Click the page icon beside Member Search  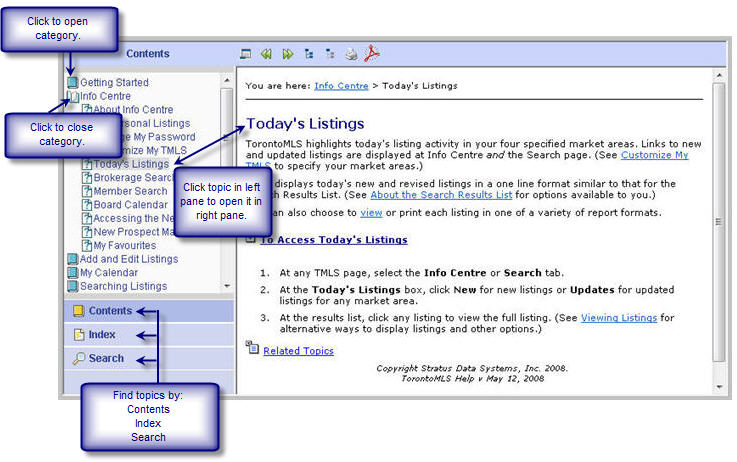[x=87, y=191]
